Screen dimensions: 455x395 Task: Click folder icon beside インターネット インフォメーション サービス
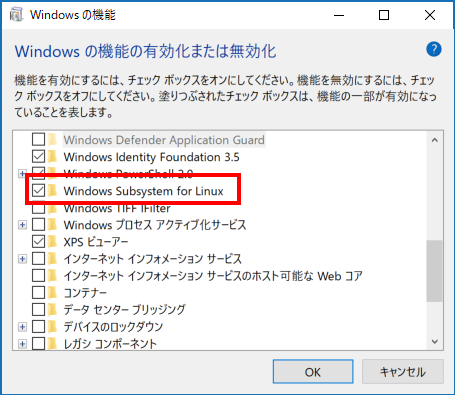[x=52, y=258]
